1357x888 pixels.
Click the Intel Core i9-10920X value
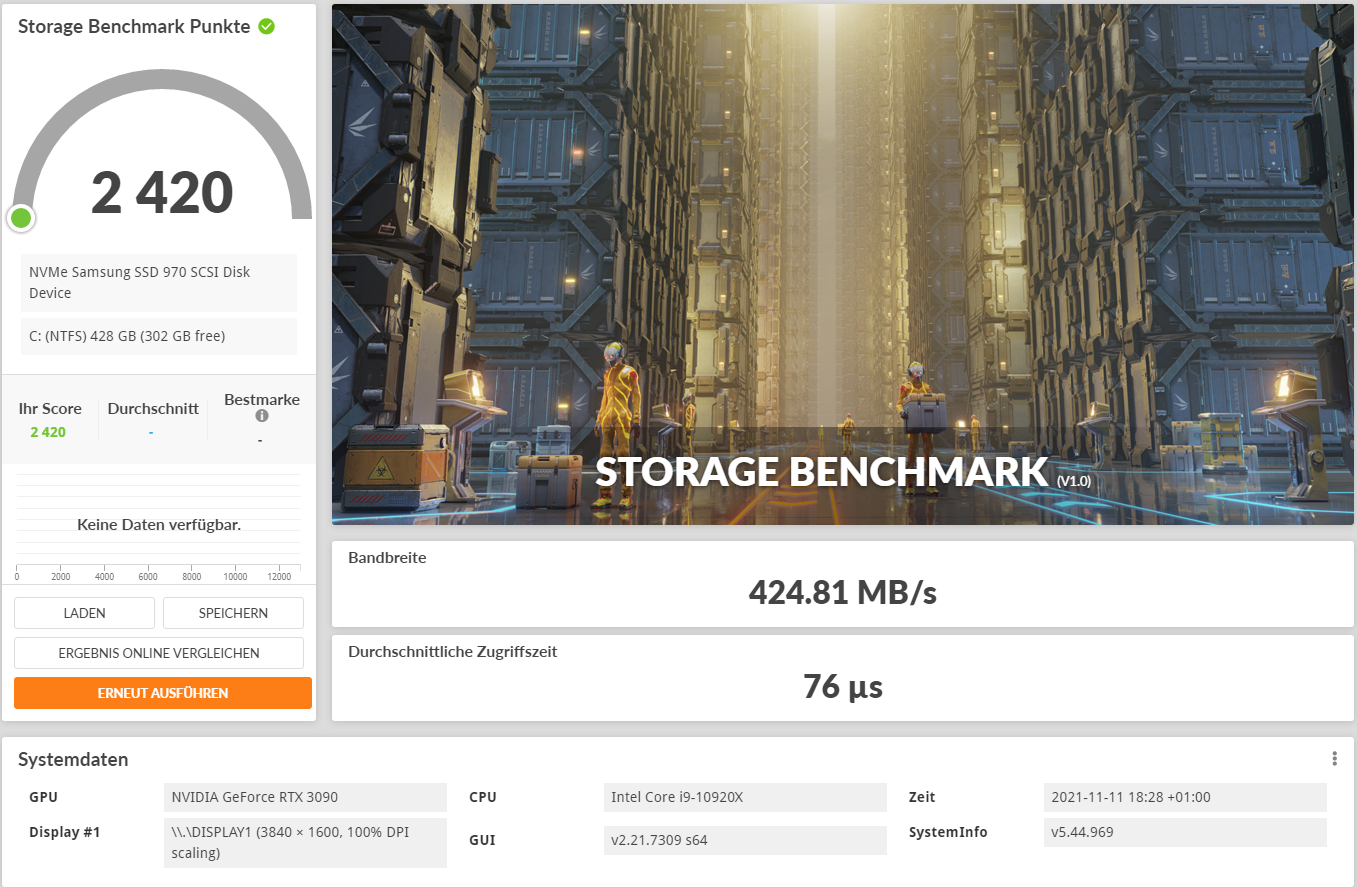click(x=745, y=797)
